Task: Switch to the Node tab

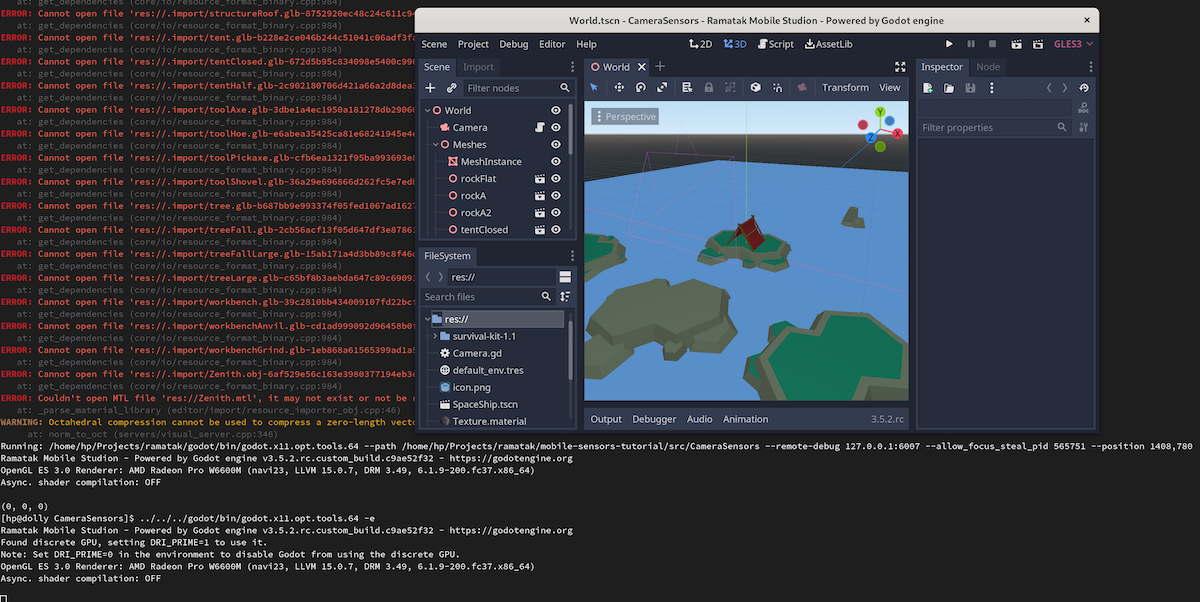Action: [x=987, y=67]
